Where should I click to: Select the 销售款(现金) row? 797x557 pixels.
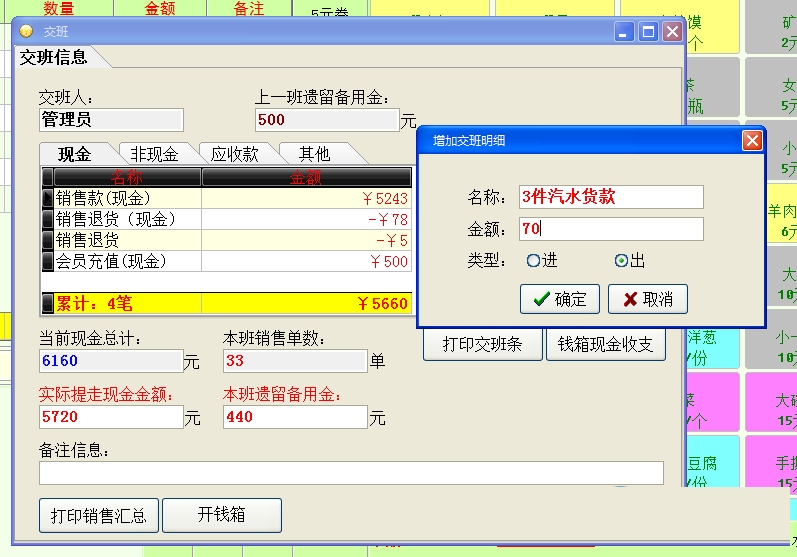tap(227, 198)
